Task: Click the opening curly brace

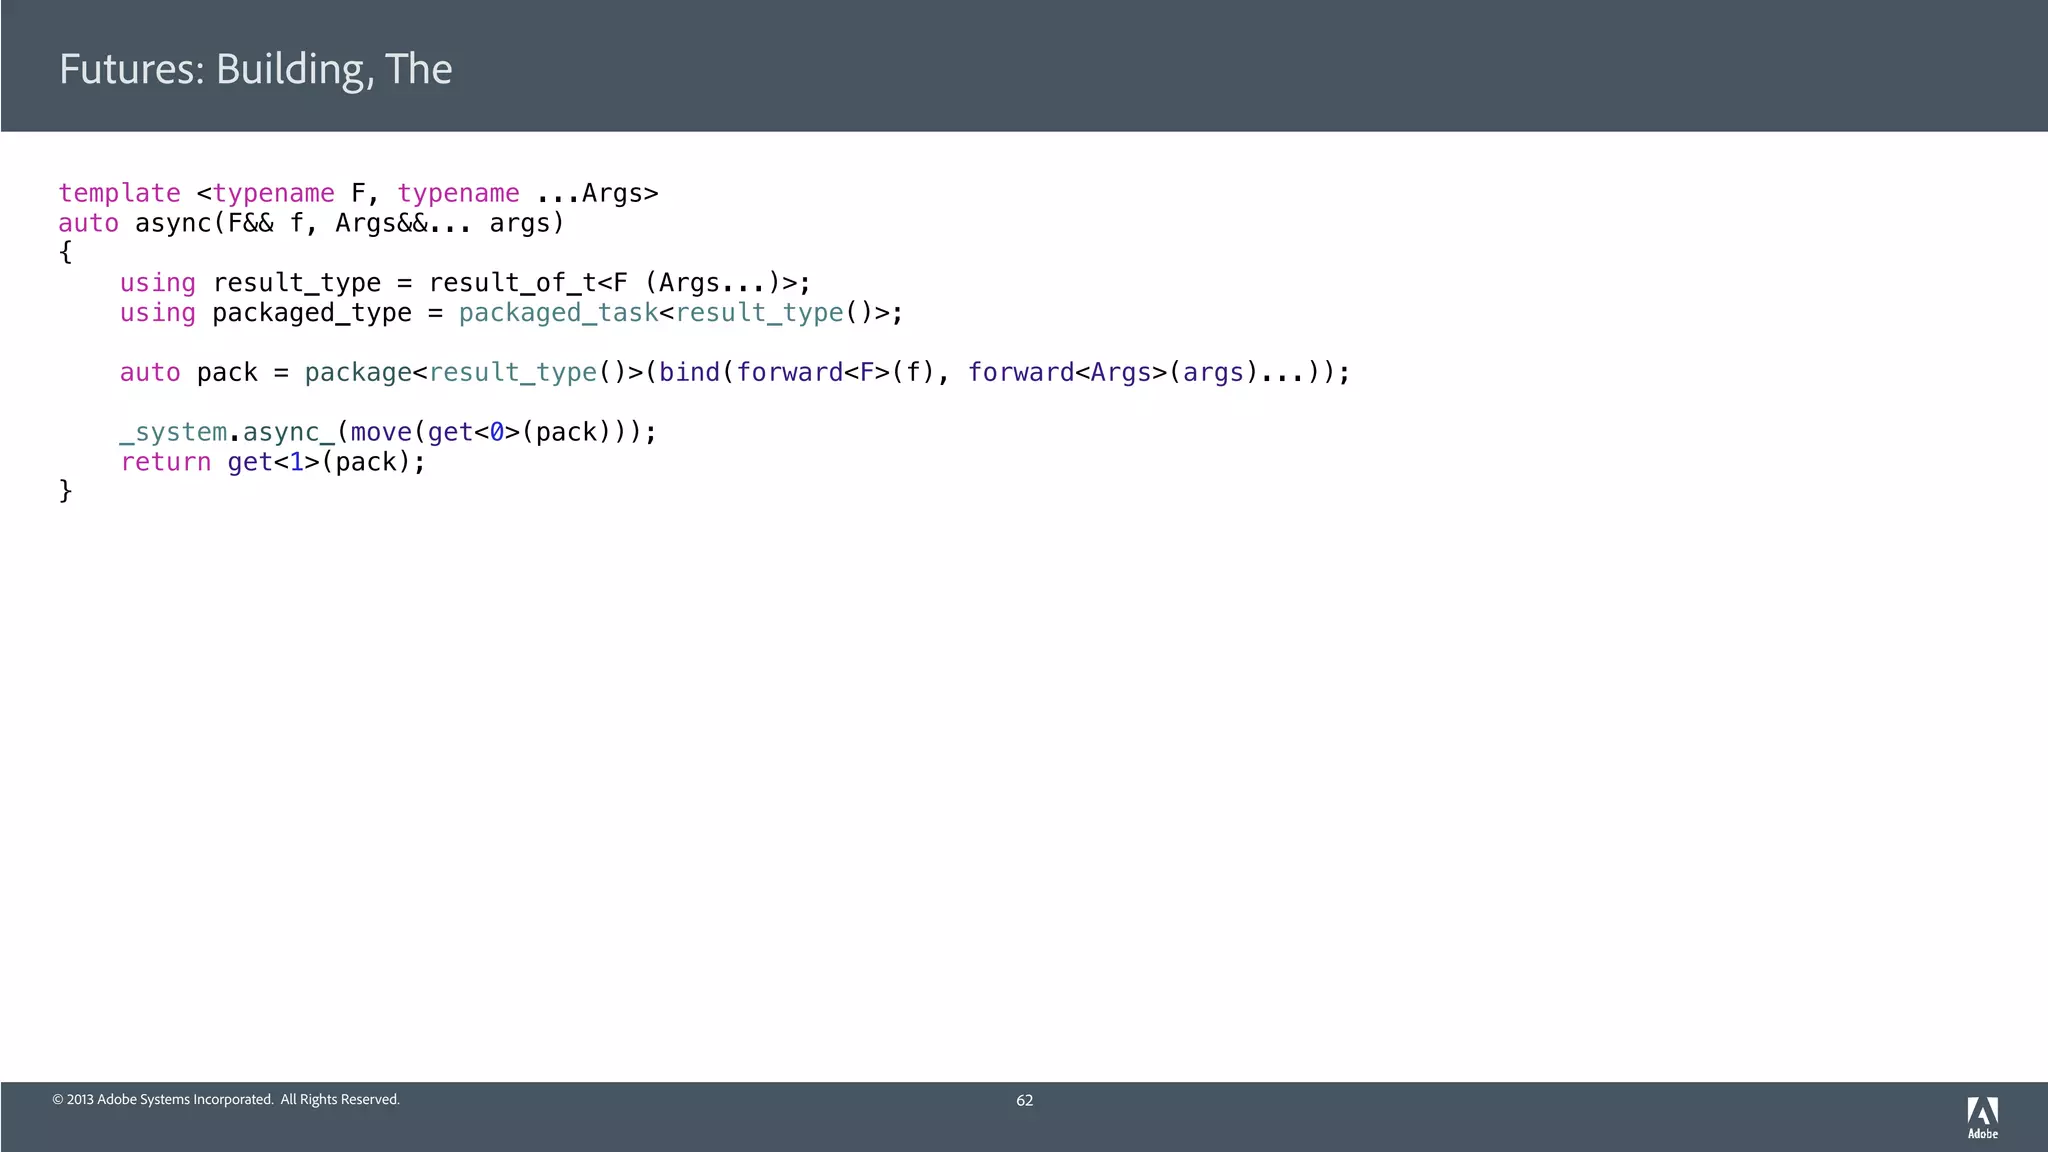Action: [66, 252]
